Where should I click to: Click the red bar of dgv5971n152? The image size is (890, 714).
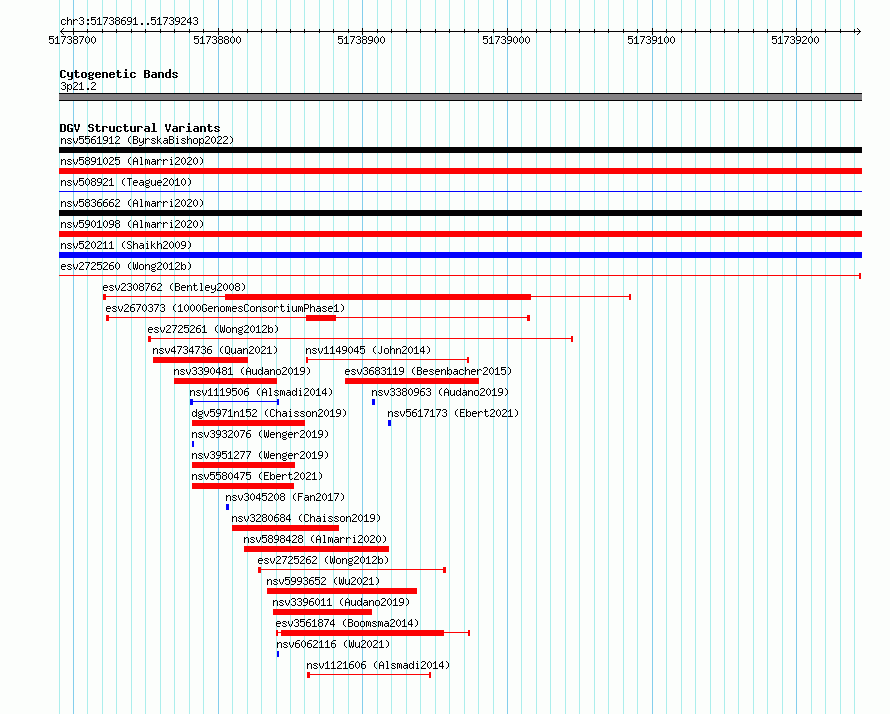[x=249, y=423]
